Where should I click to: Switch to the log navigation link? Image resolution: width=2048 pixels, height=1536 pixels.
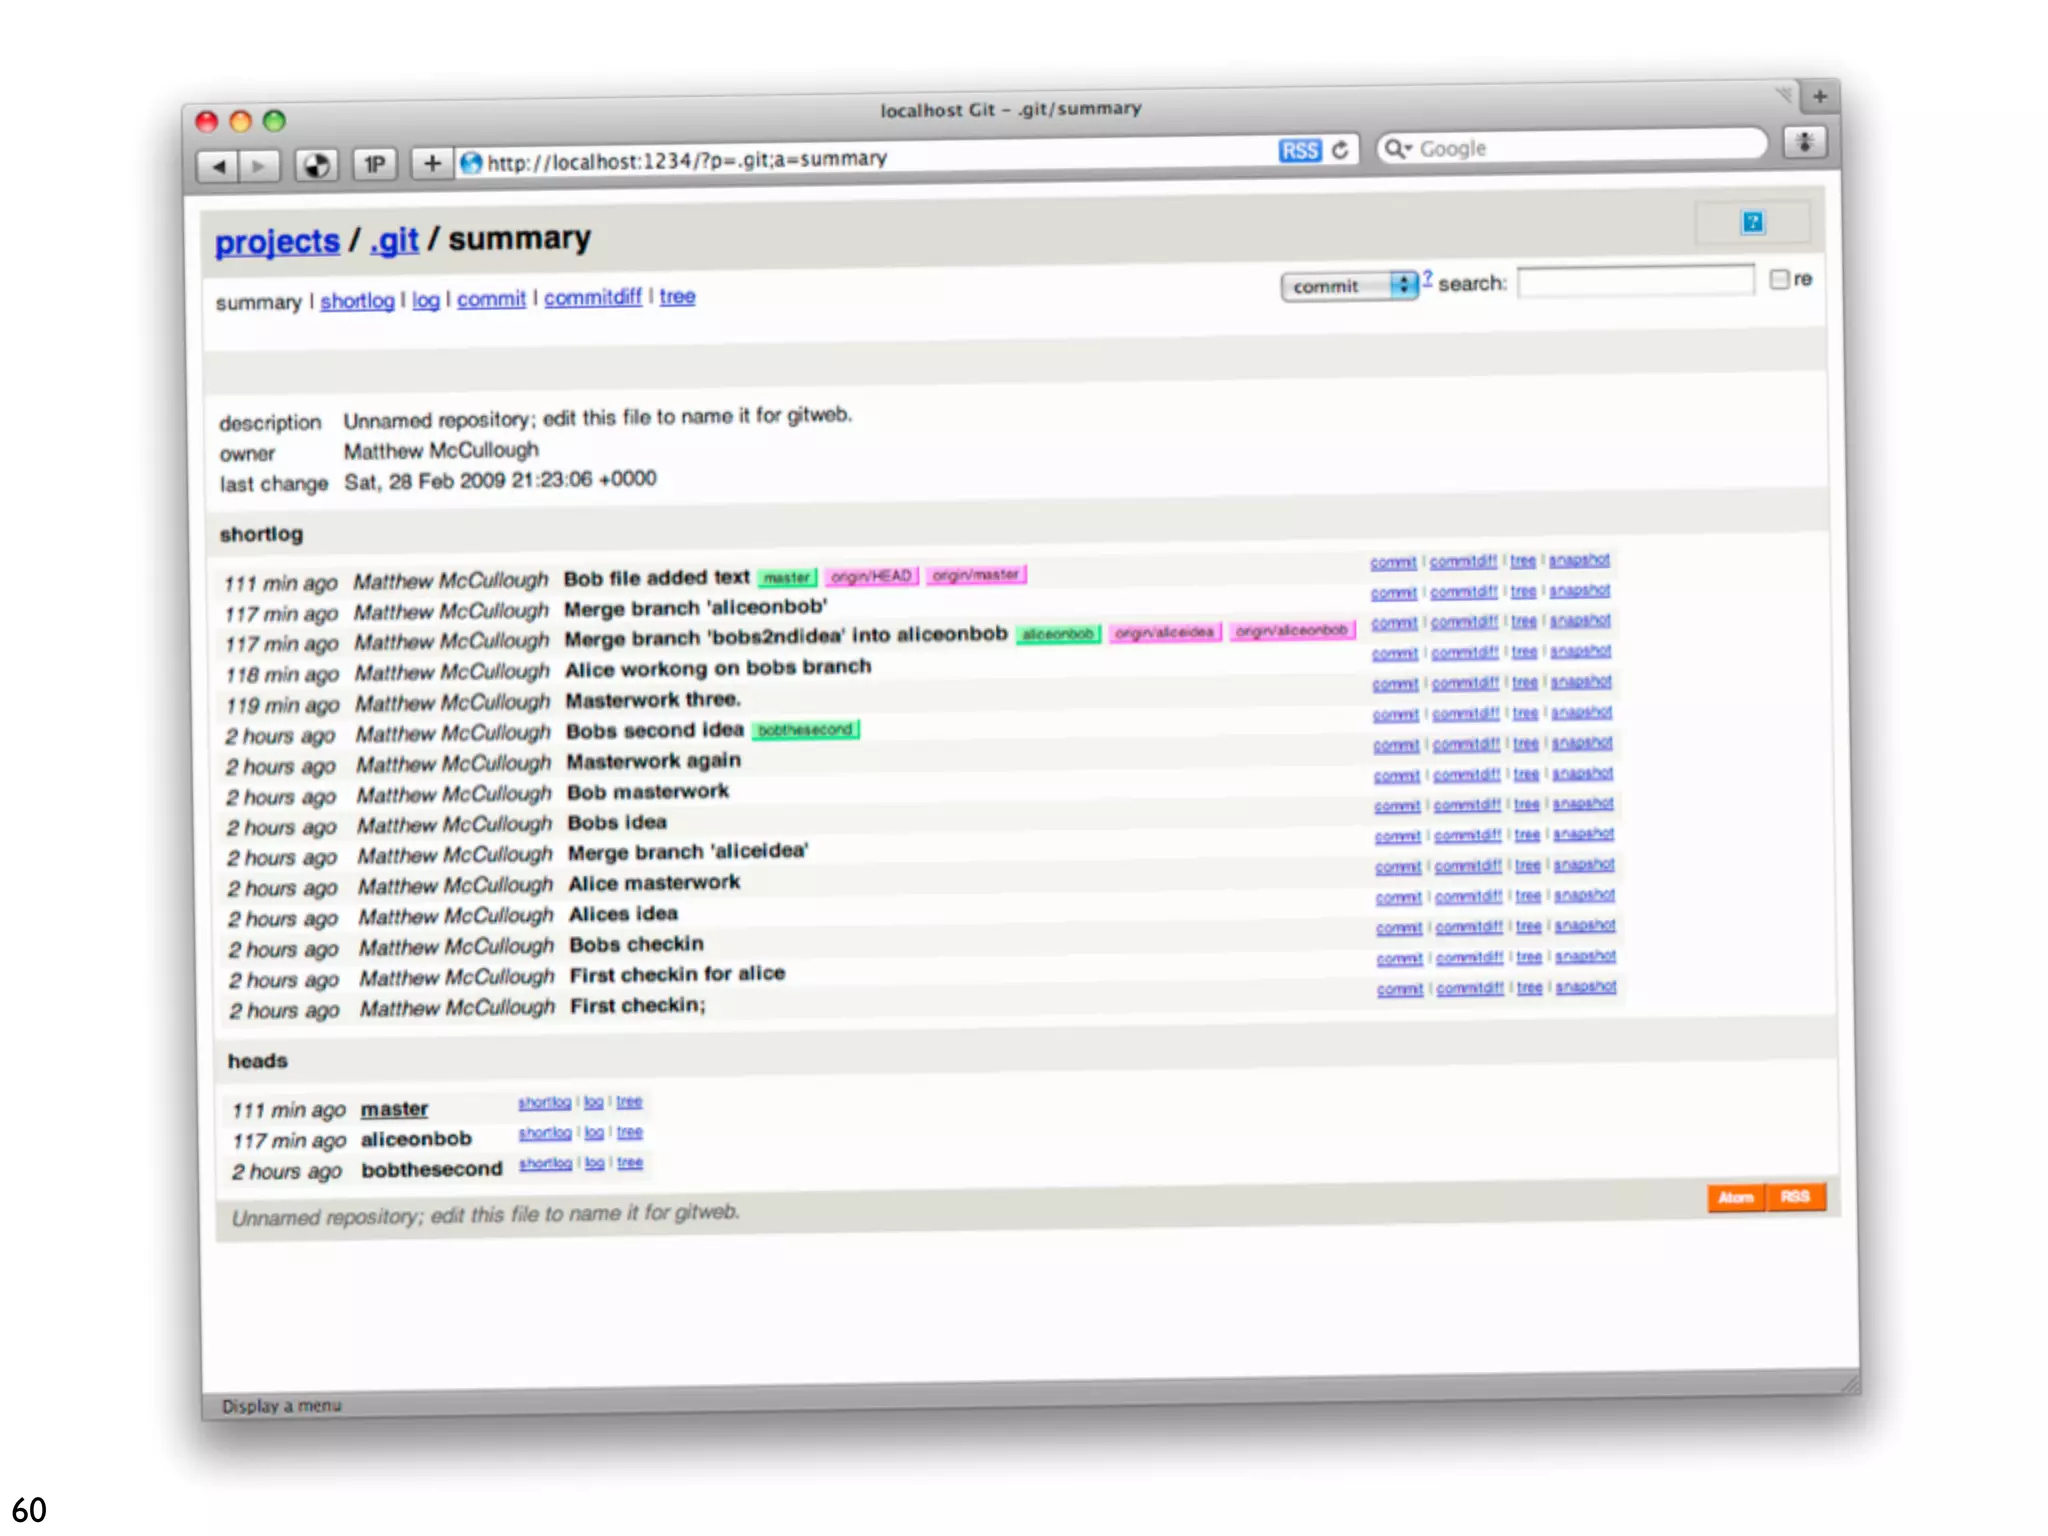click(x=426, y=300)
